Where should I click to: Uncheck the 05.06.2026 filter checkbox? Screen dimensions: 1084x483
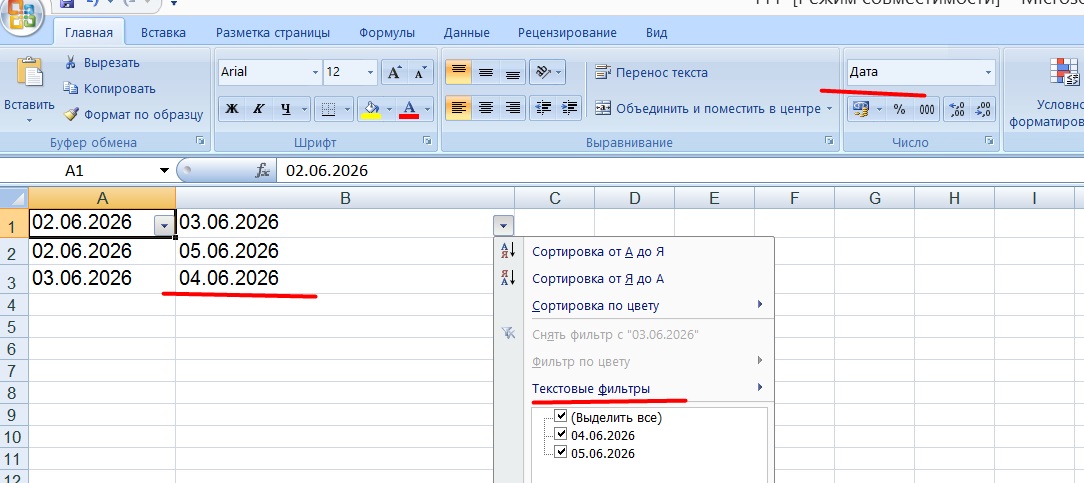(x=561, y=453)
